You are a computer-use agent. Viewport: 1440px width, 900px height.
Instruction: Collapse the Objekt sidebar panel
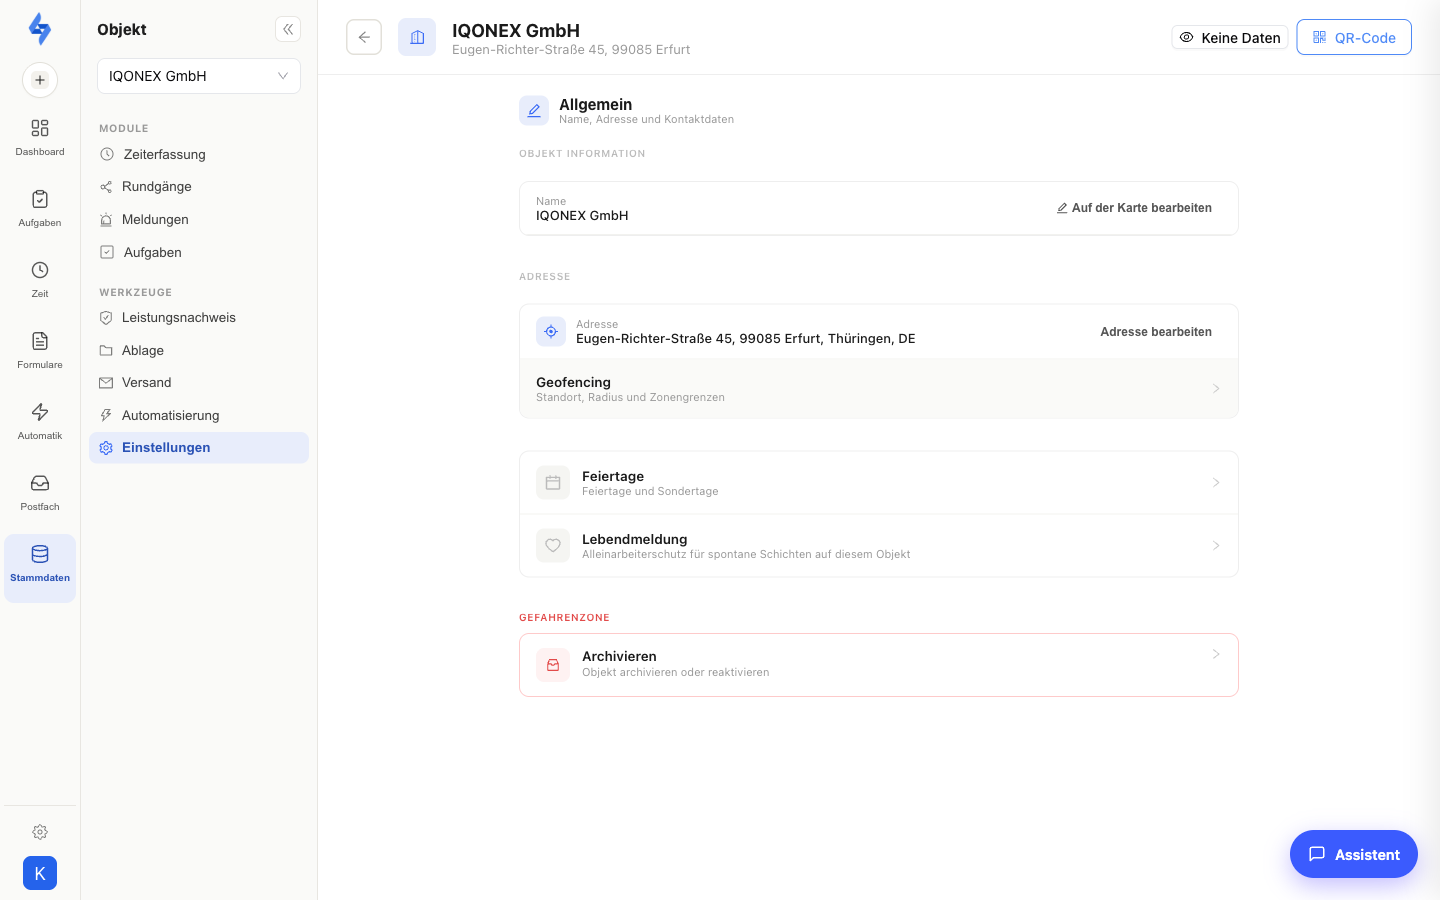[x=288, y=29]
